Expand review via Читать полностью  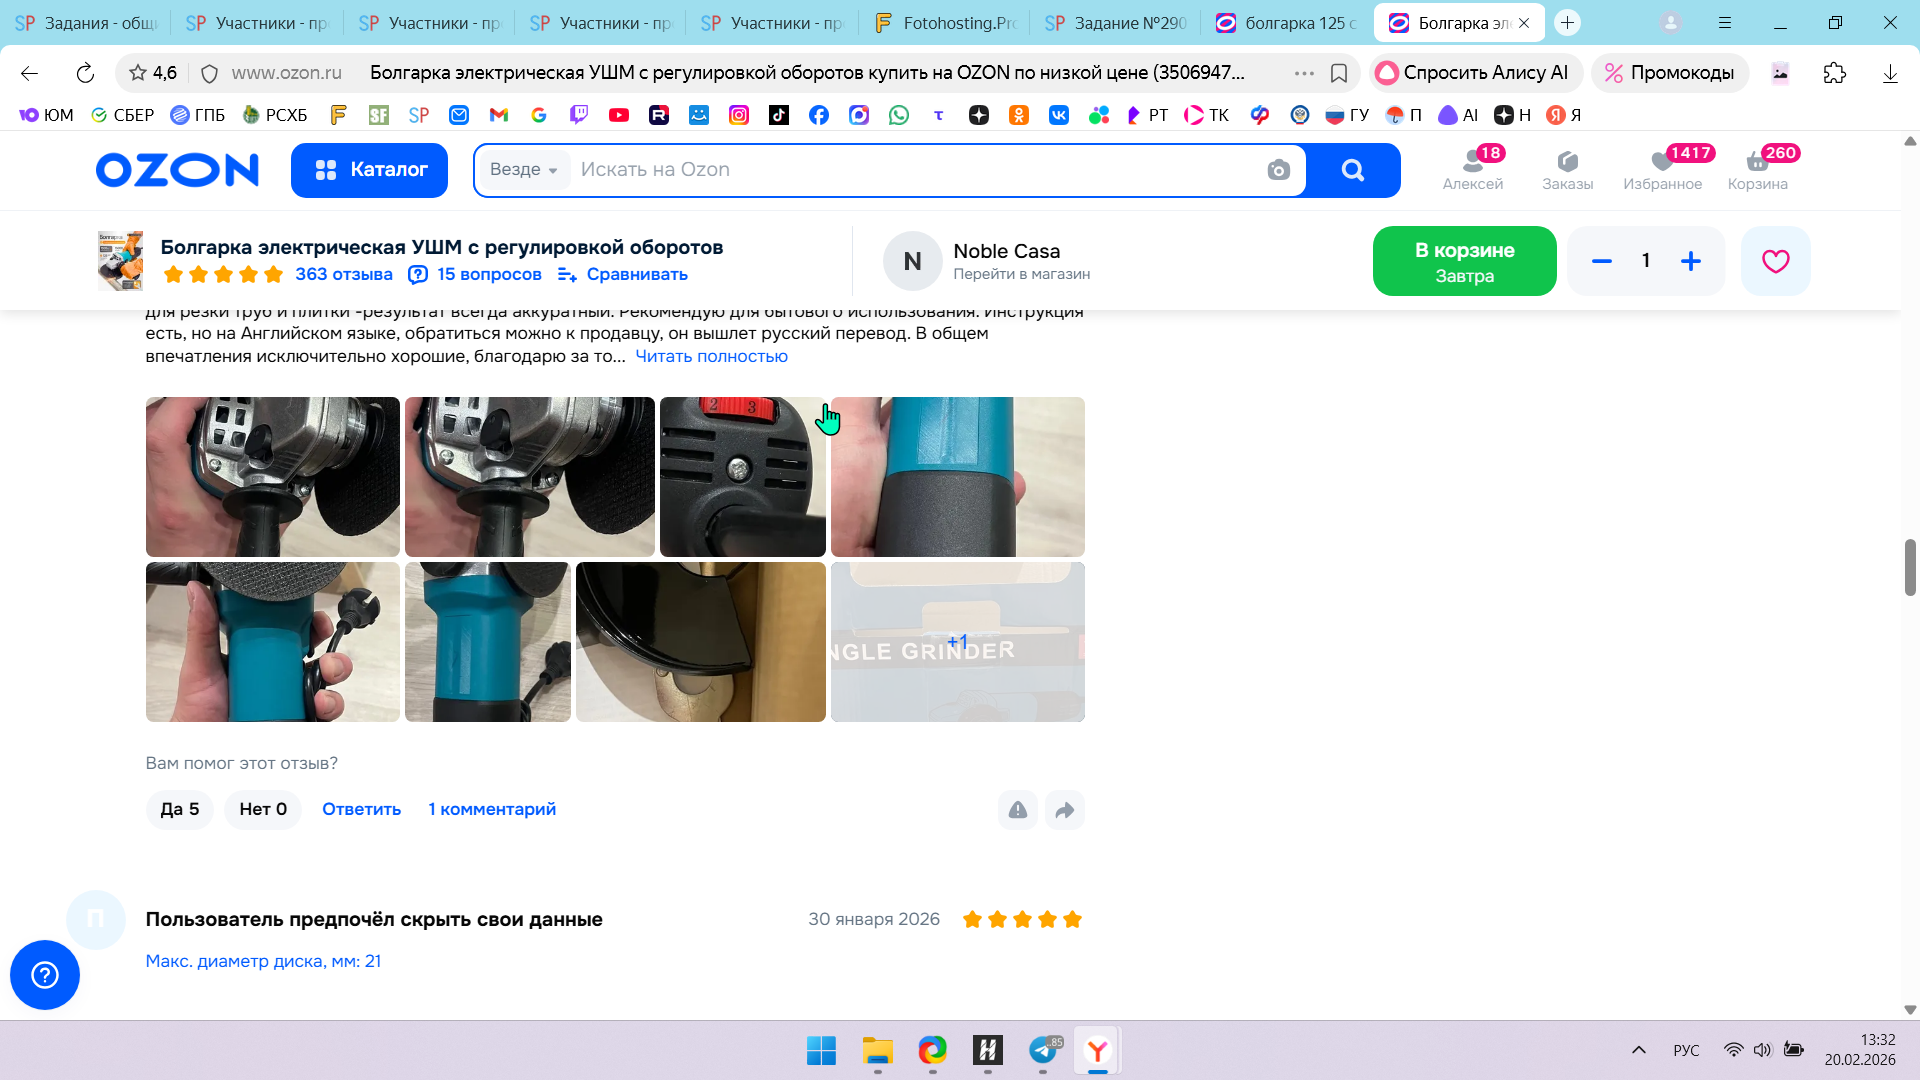coord(711,356)
